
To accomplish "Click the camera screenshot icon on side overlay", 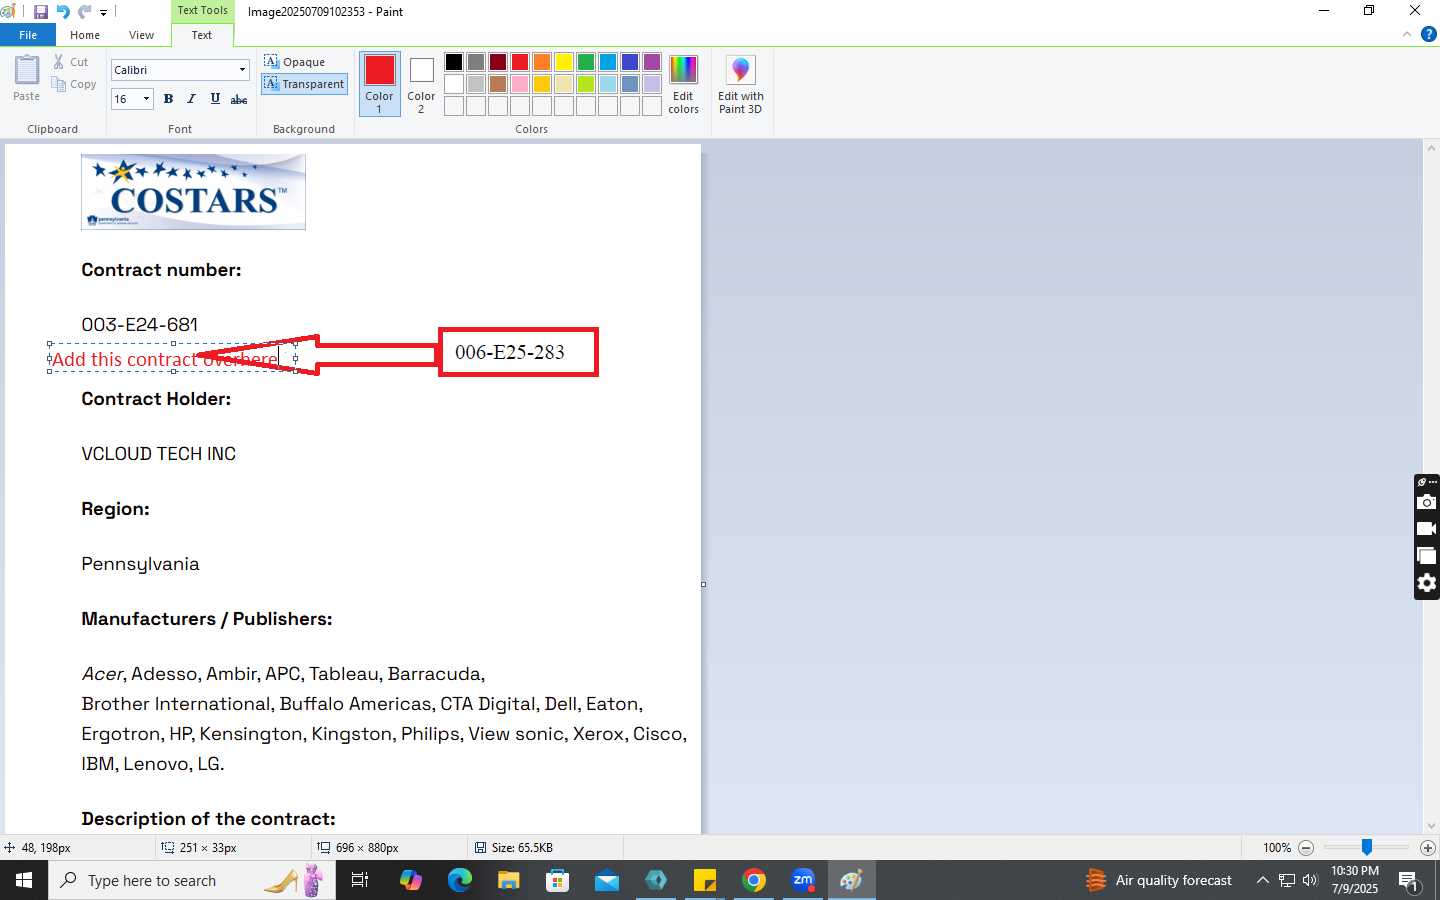I will point(1427,502).
